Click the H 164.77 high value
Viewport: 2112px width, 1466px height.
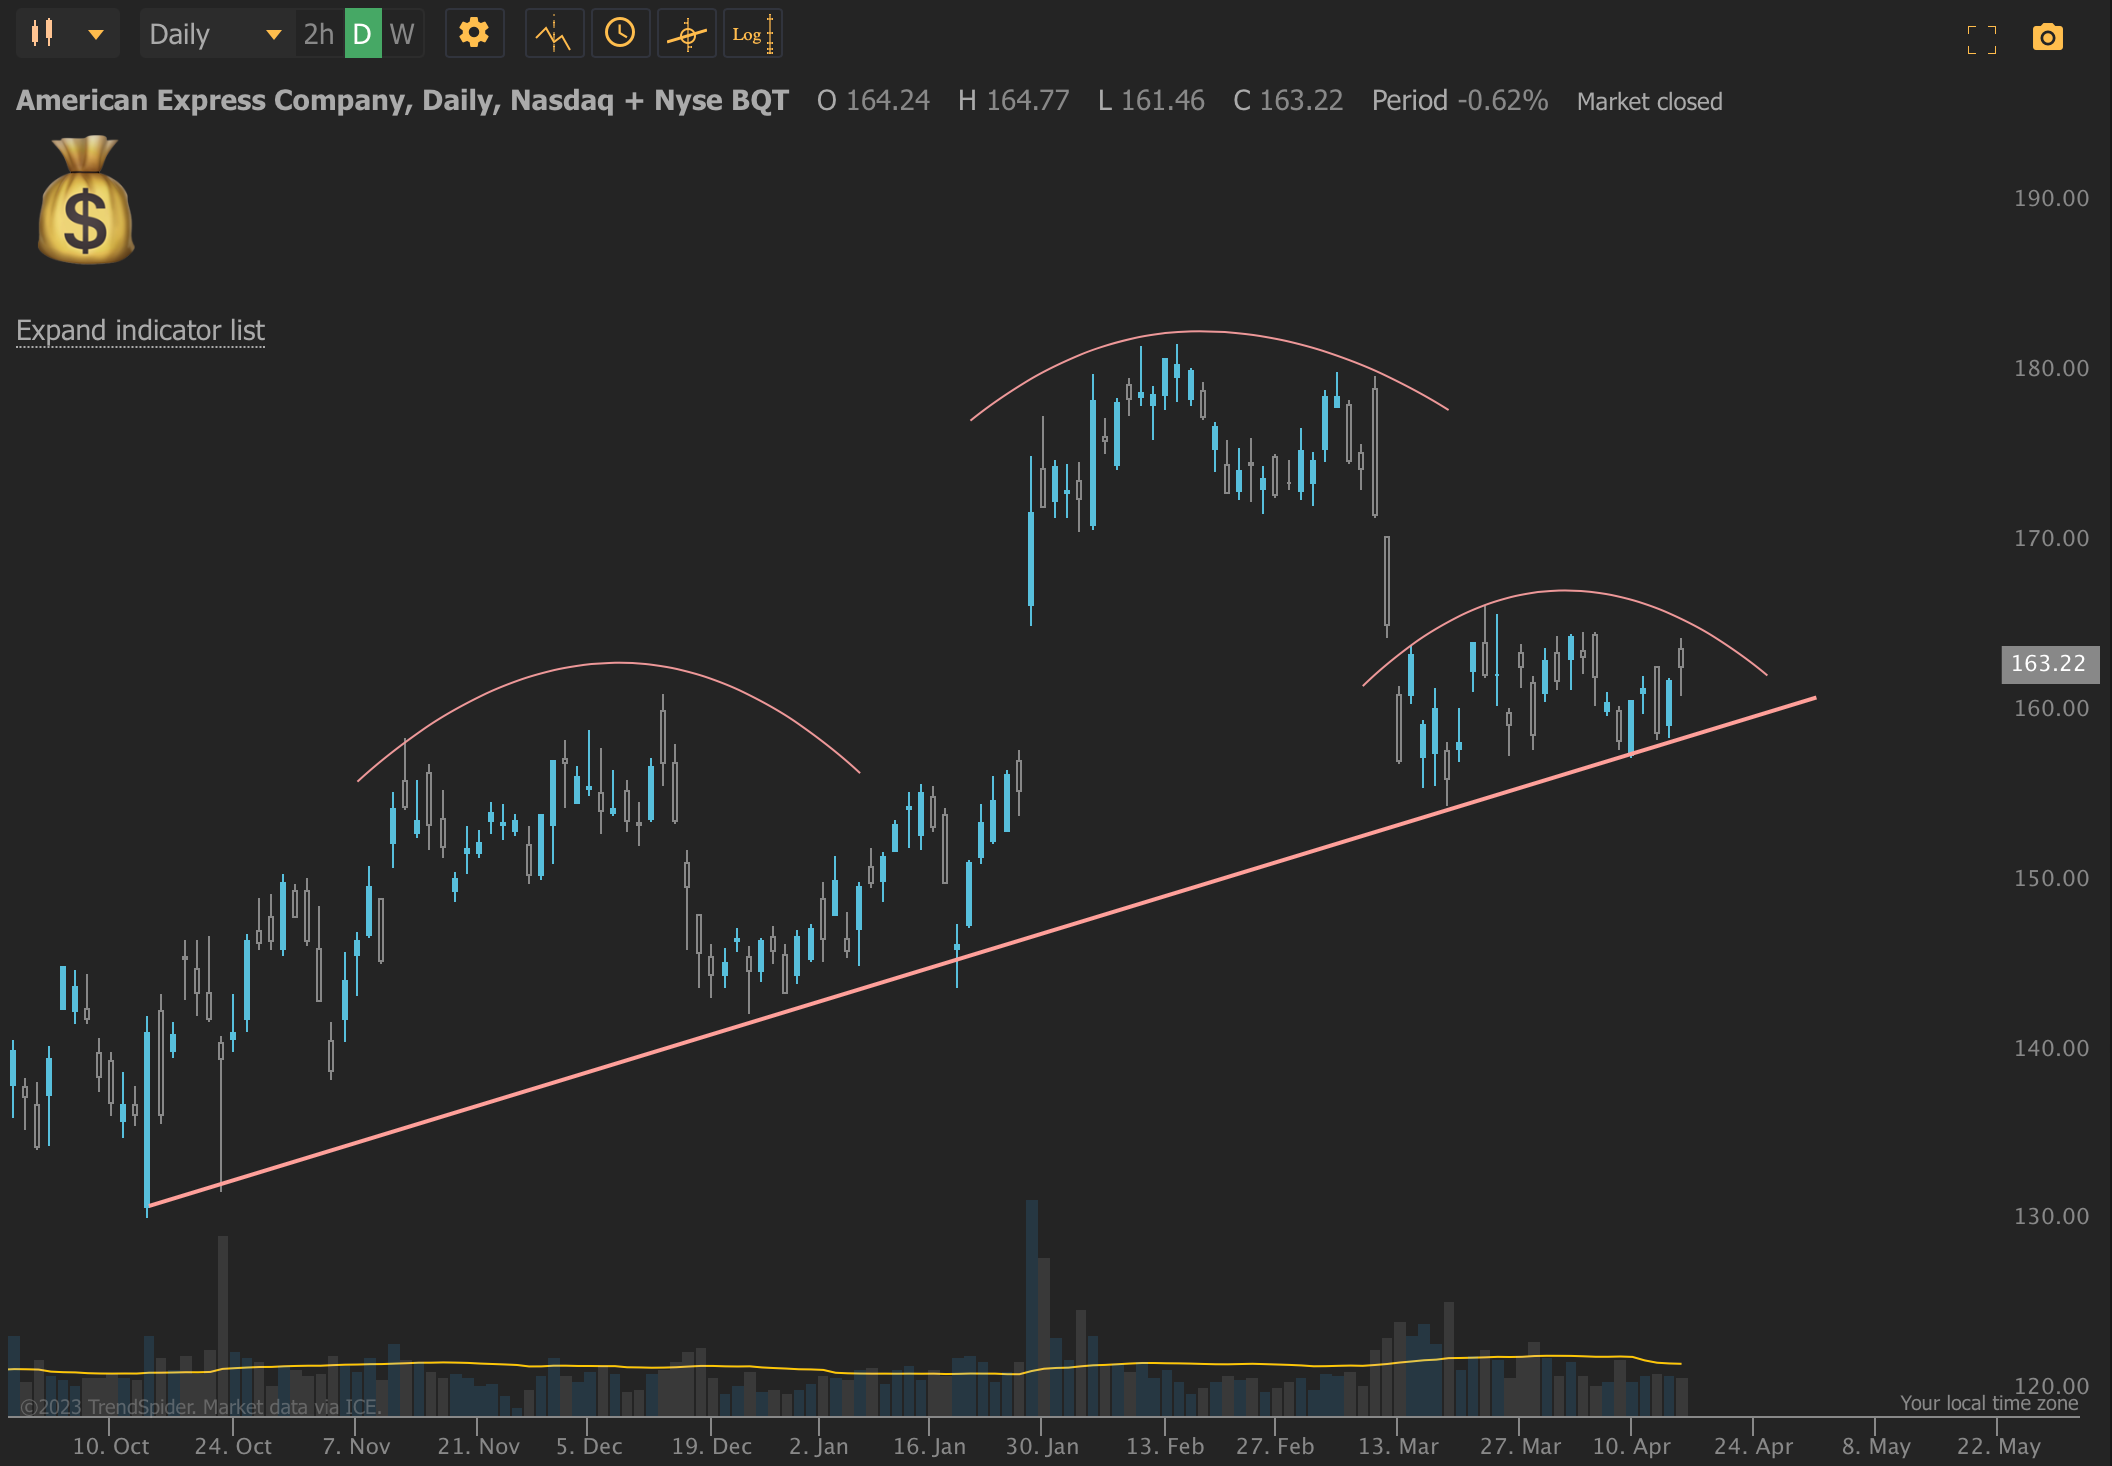tap(1013, 100)
